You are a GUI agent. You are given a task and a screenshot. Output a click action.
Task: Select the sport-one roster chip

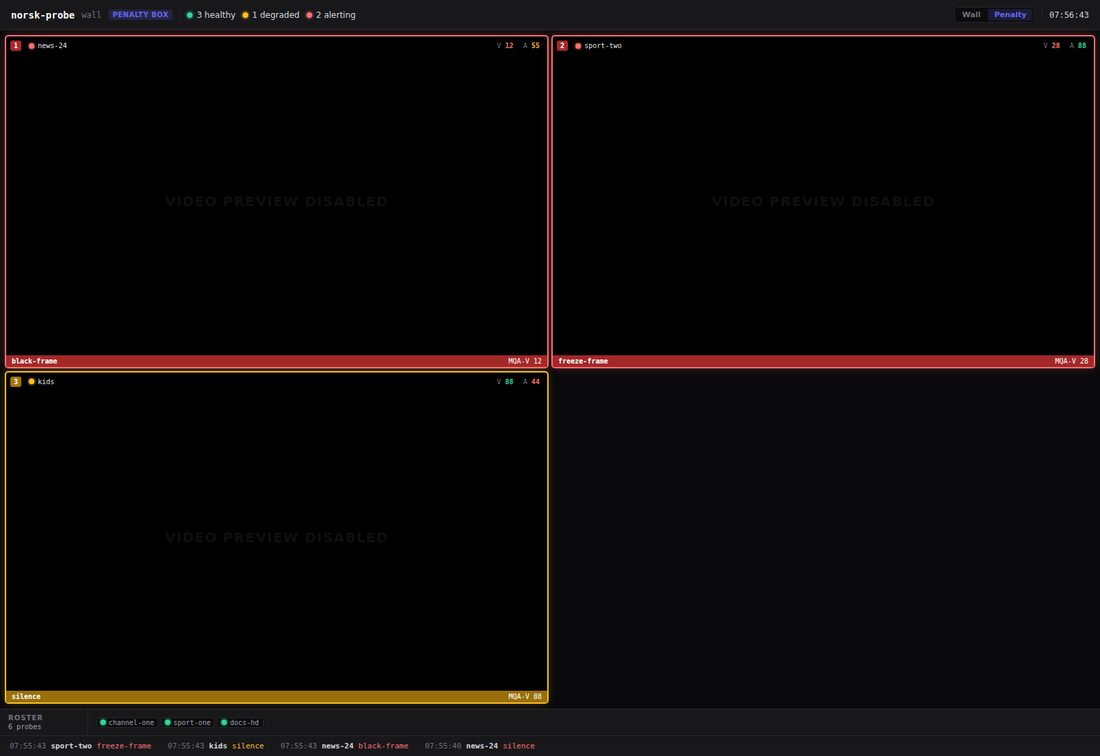click(x=187, y=722)
